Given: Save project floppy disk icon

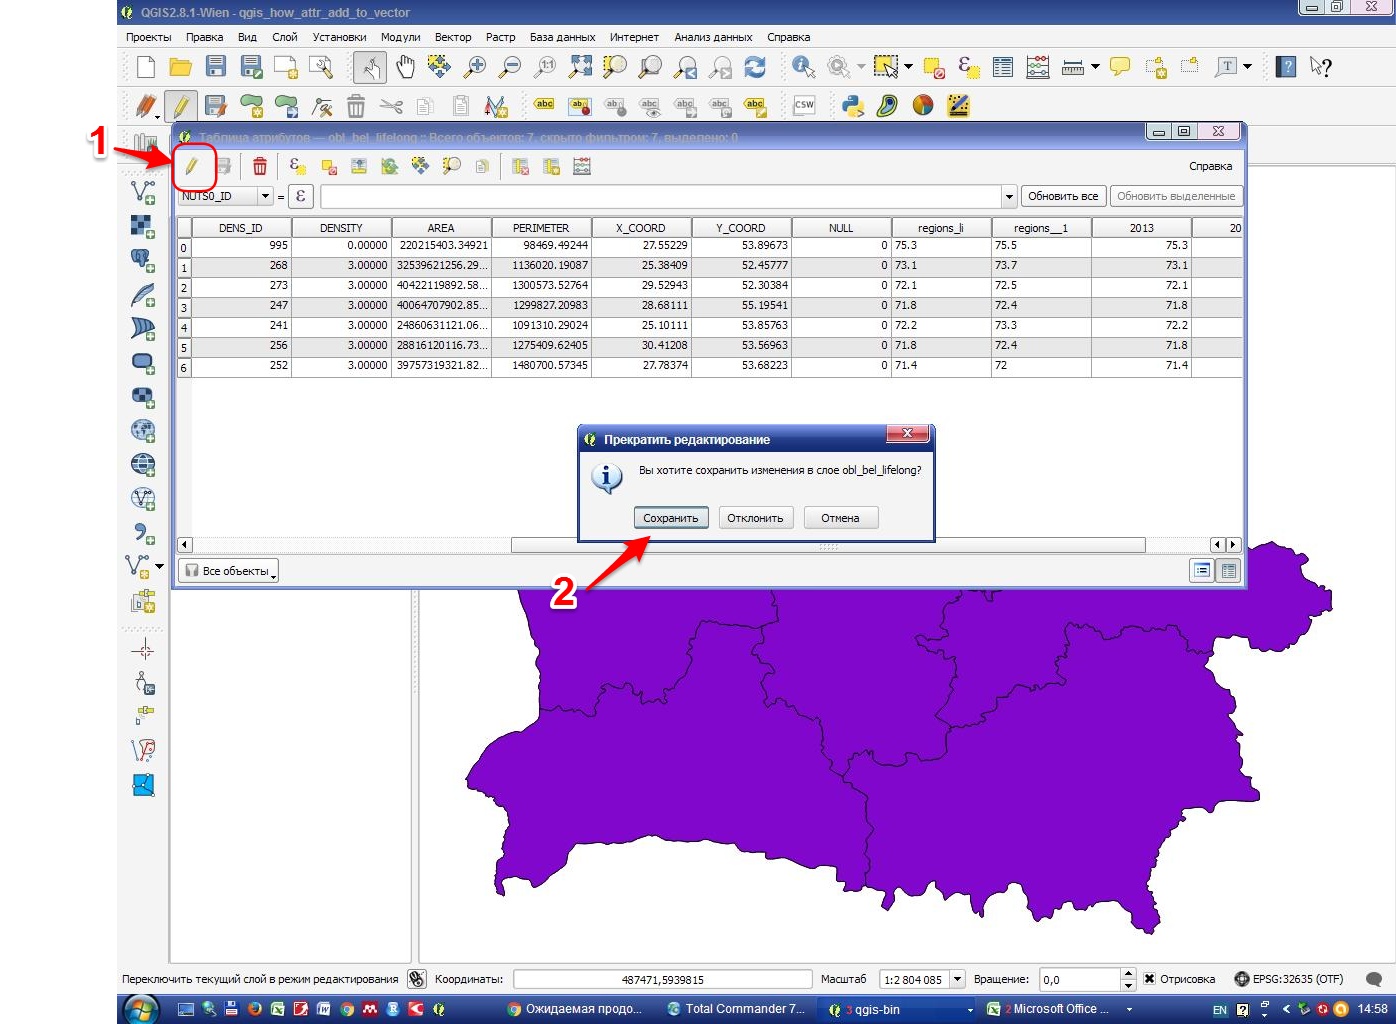Looking at the screenshot, I should tap(215, 67).
